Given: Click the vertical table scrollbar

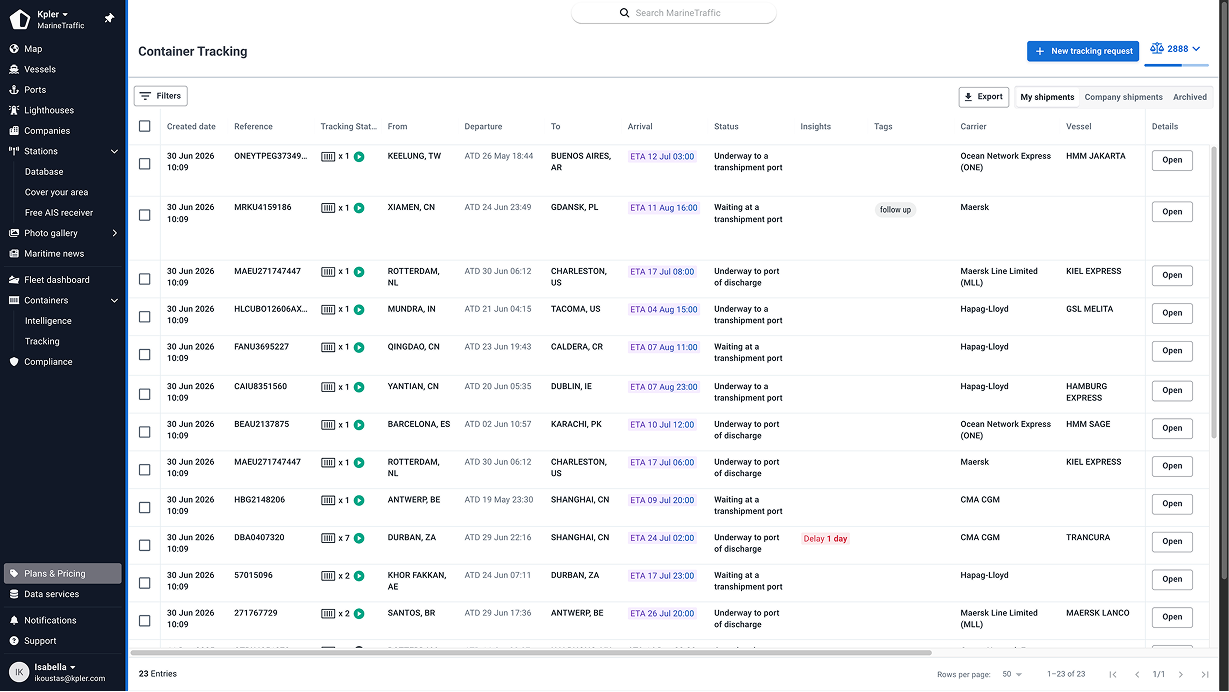Looking at the screenshot, I should pyautogui.click(x=1215, y=292).
